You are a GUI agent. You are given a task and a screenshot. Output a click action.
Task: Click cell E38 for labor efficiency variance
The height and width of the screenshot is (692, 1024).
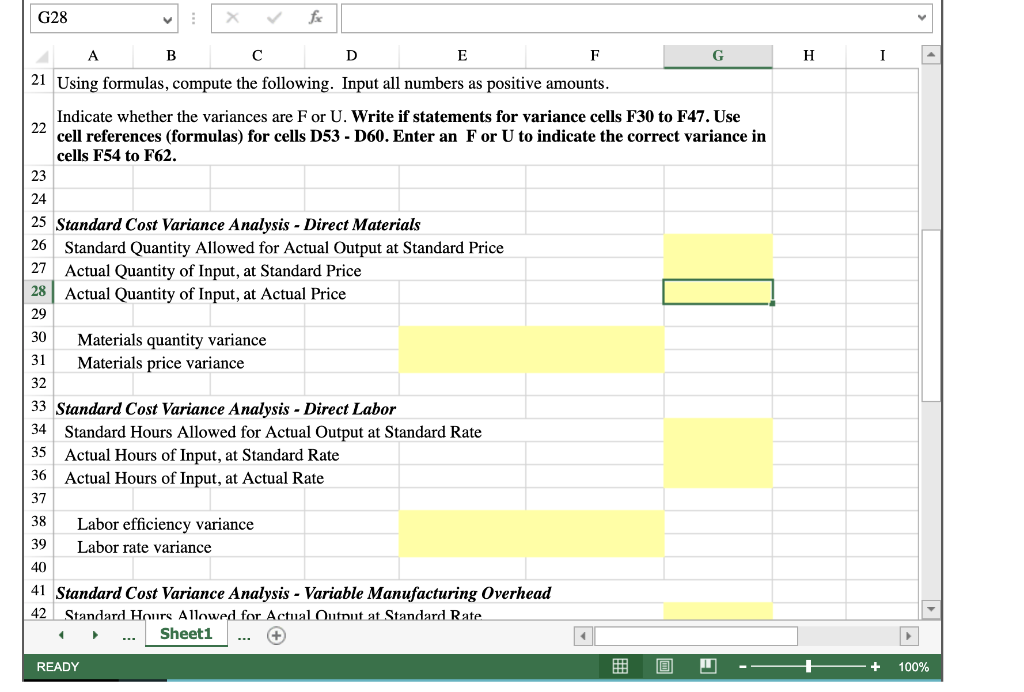(462, 522)
